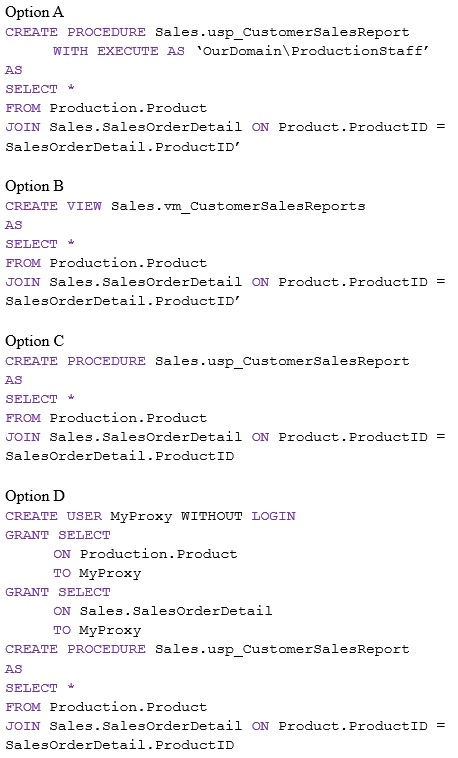This screenshot has width=458, height=758.
Task: Click the Option D heading
Action: pyautogui.click(x=35, y=496)
